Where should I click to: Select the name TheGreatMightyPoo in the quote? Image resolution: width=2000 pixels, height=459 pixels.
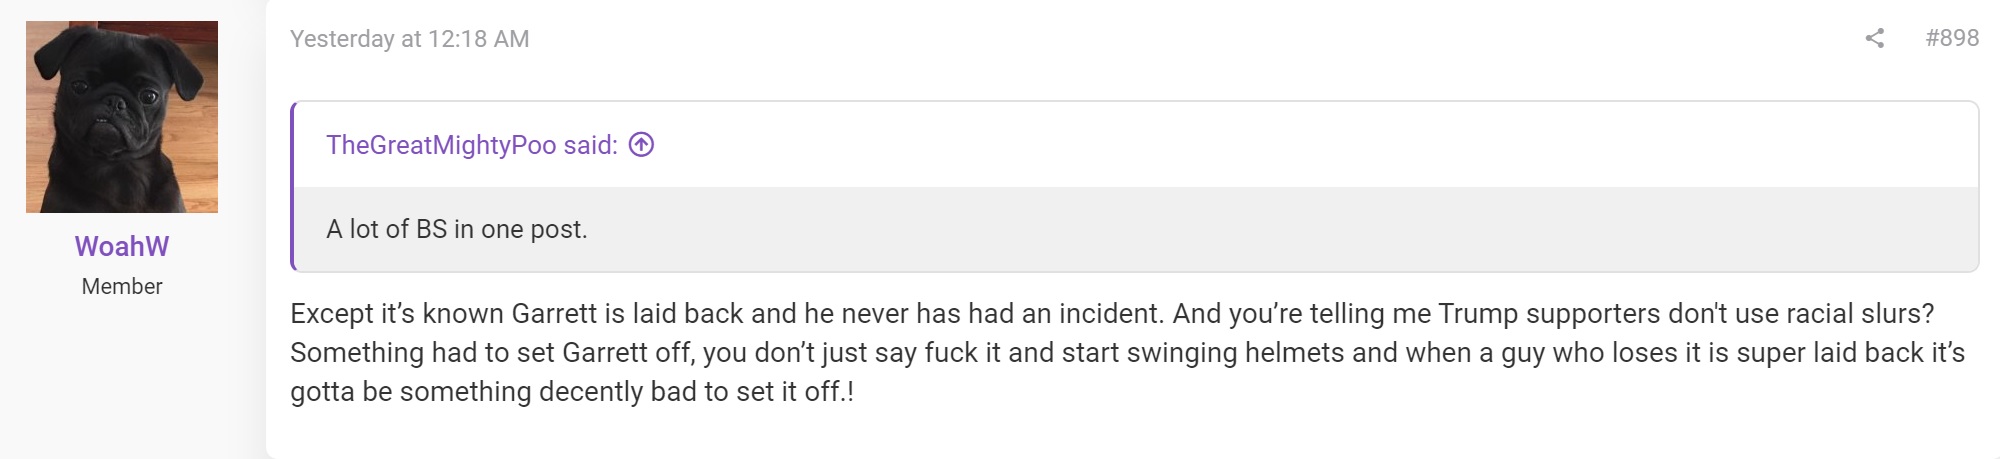(441, 145)
